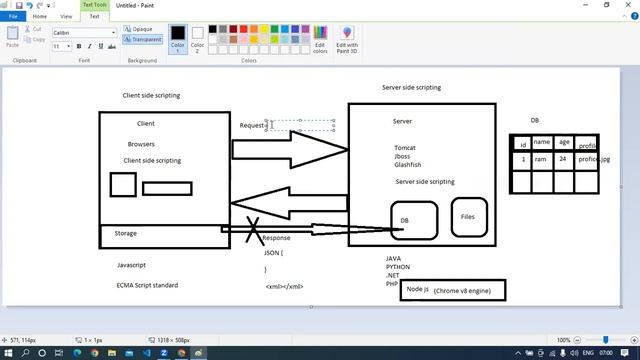640x360 pixels.
Task: Click the Text Tools contextual tab header
Action: [x=95, y=5]
